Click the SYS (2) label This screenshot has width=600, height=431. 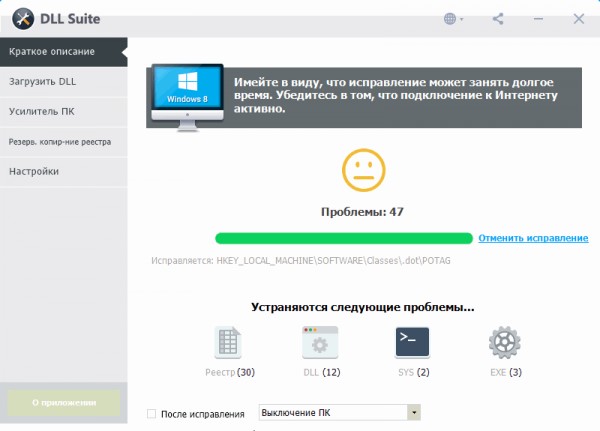coord(414,372)
